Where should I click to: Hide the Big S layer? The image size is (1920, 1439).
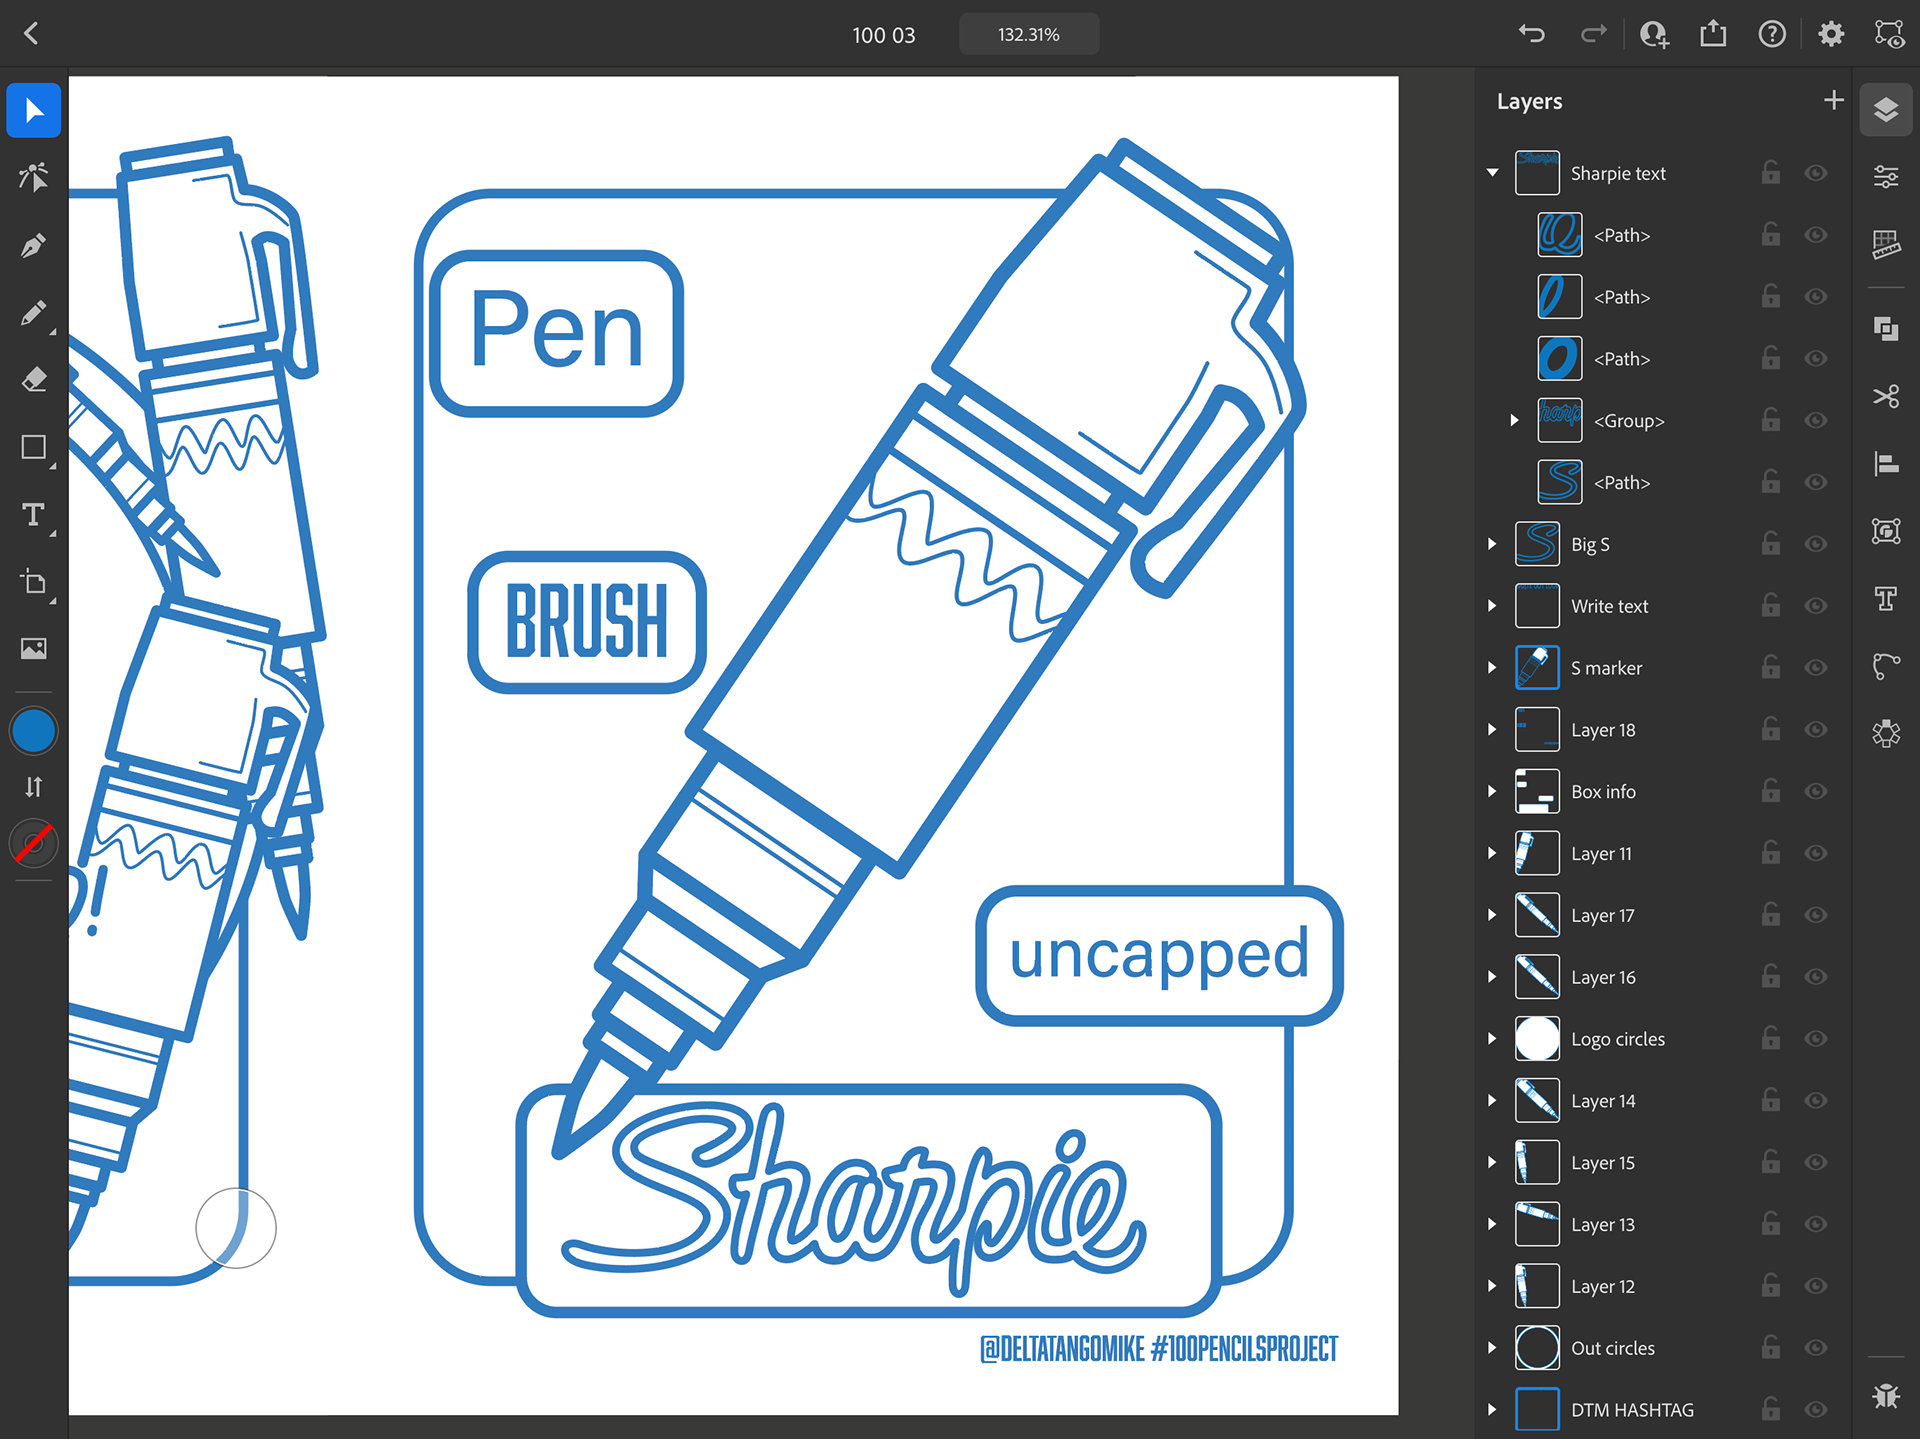[x=1816, y=544]
